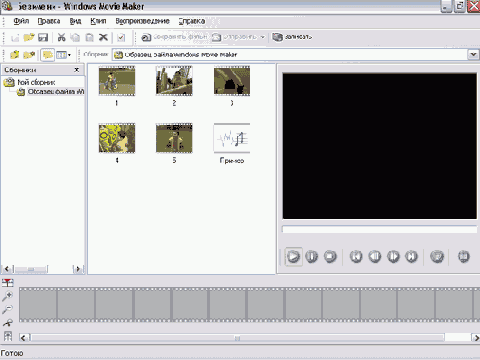Open the Send movie dropdown arrow
The height and width of the screenshot is (360, 480).
tap(263, 37)
